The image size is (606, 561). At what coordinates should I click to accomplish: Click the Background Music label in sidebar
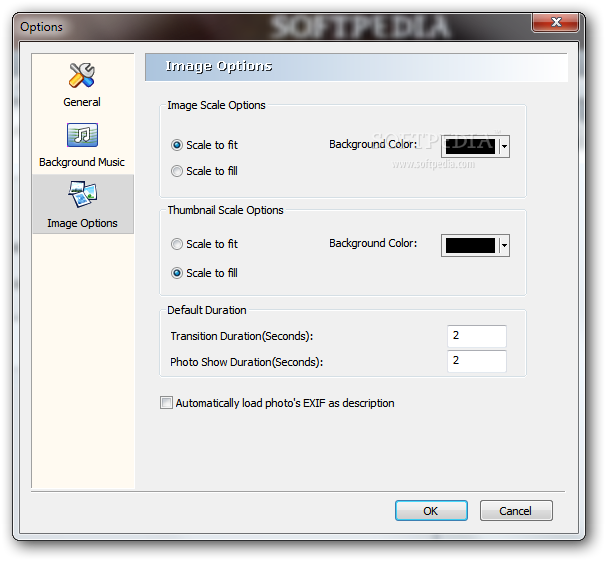pyautogui.click(x=82, y=162)
